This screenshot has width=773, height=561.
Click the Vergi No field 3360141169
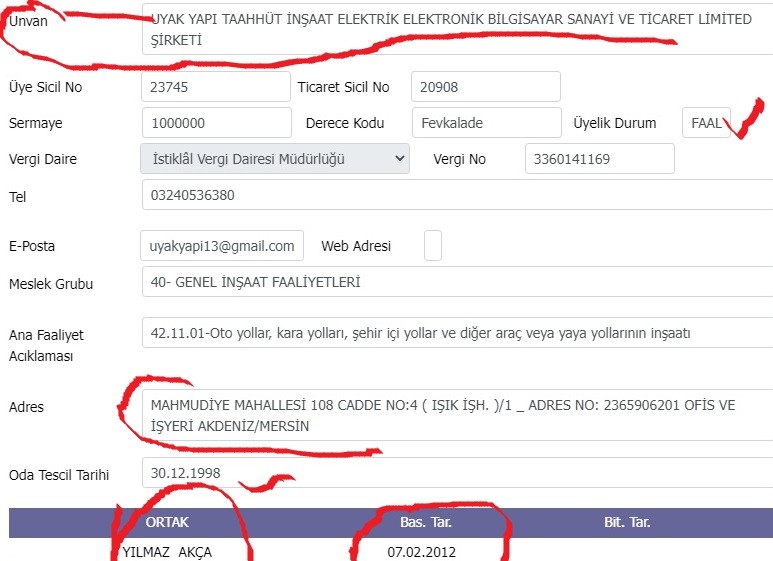click(599, 159)
